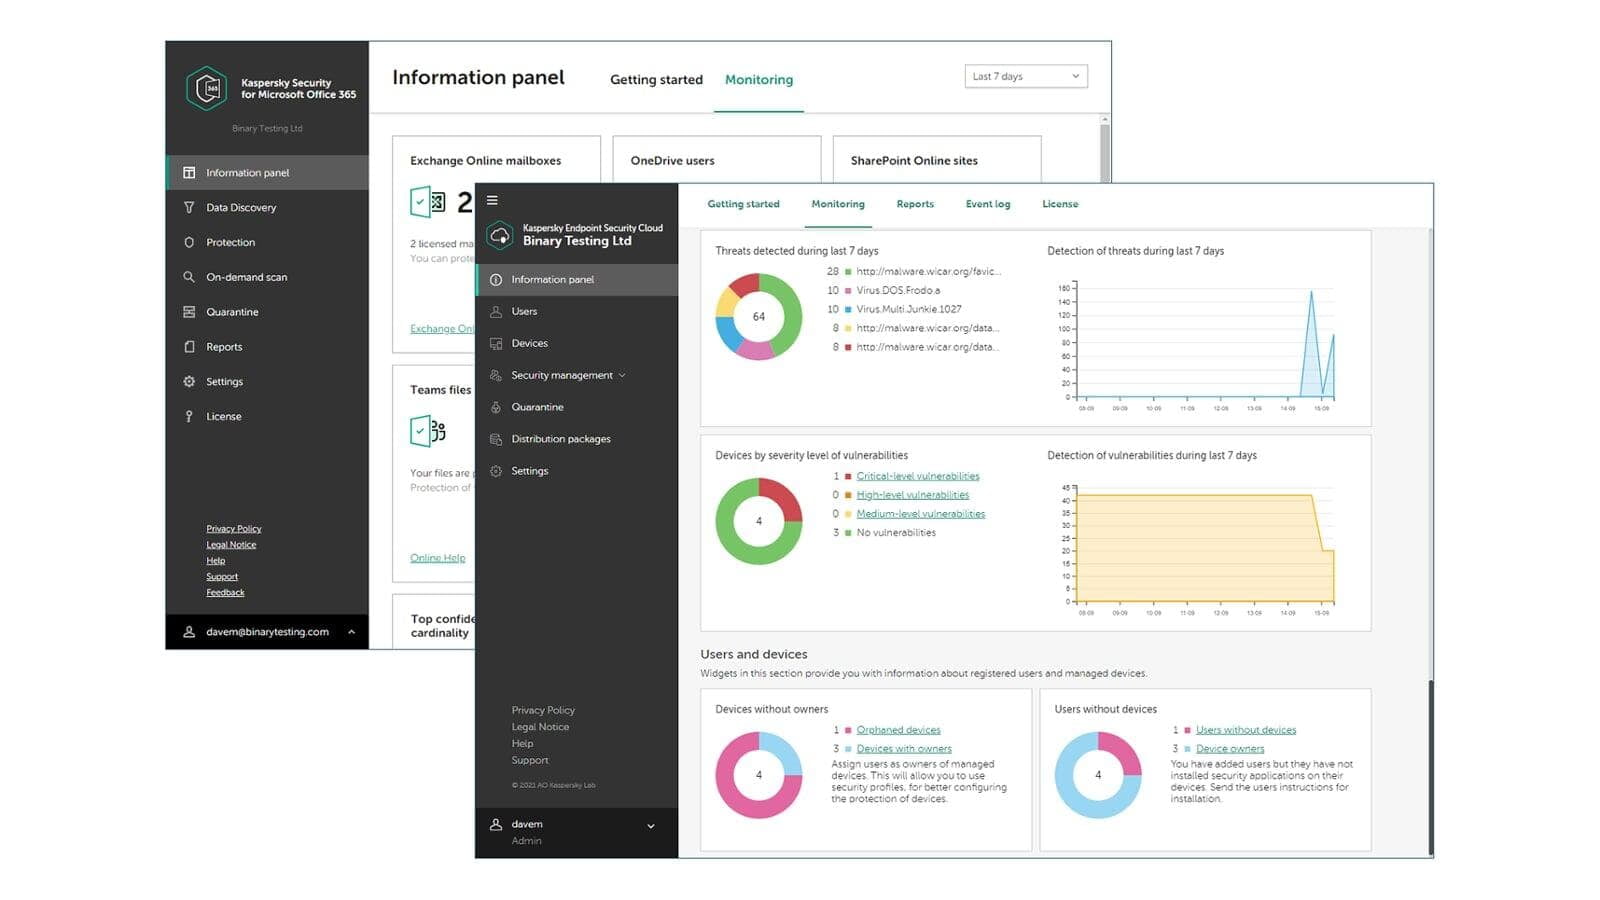Click the Endpoint Cloud window vertical scrollbar
This screenshot has height=900, width=1600.
tap(1430, 767)
